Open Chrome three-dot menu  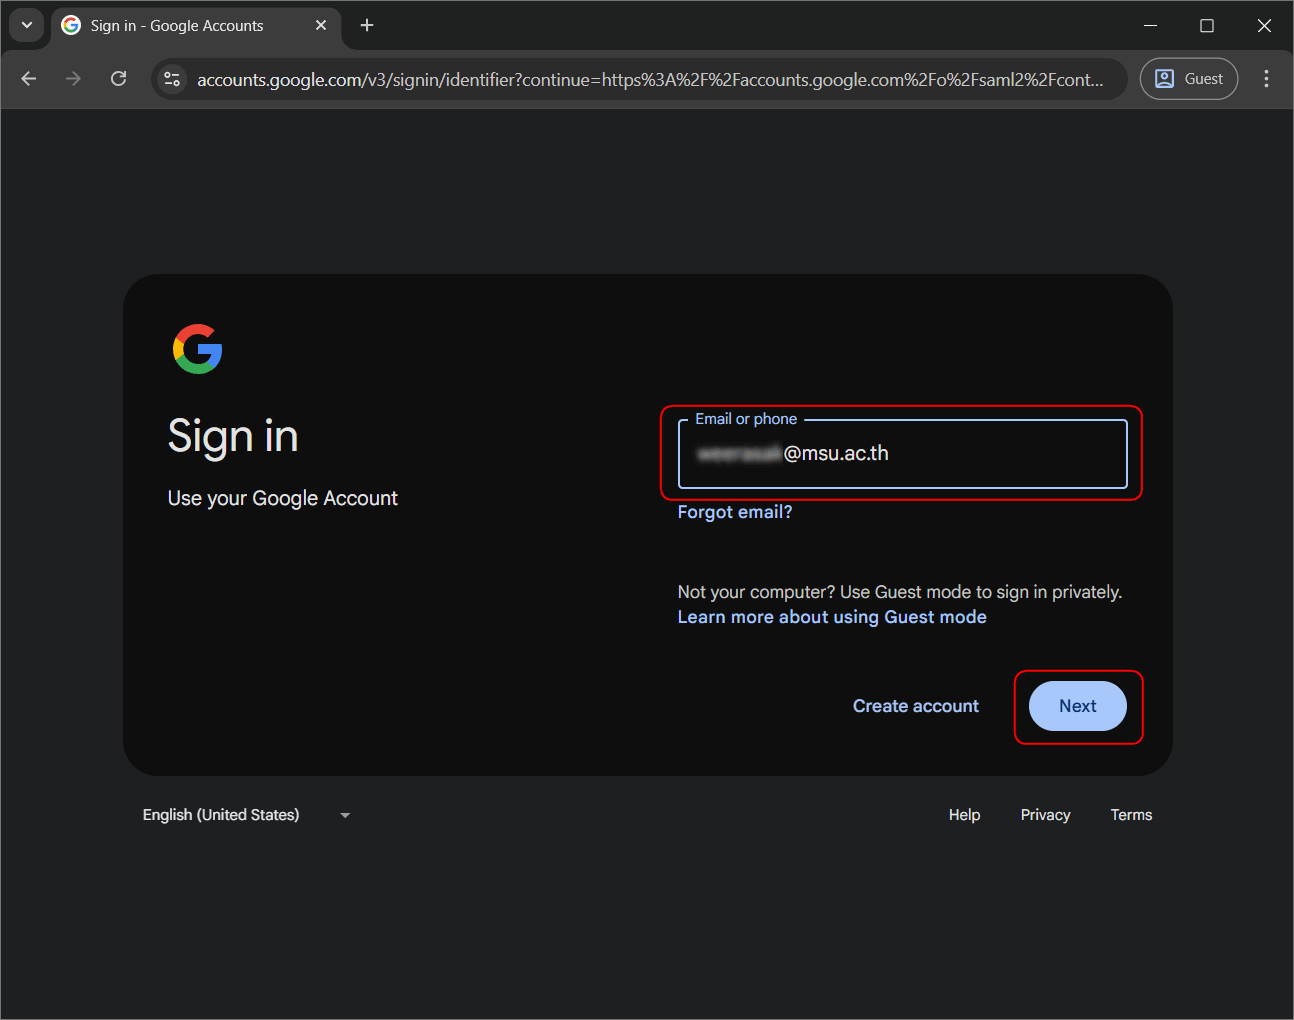pyautogui.click(x=1266, y=79)
